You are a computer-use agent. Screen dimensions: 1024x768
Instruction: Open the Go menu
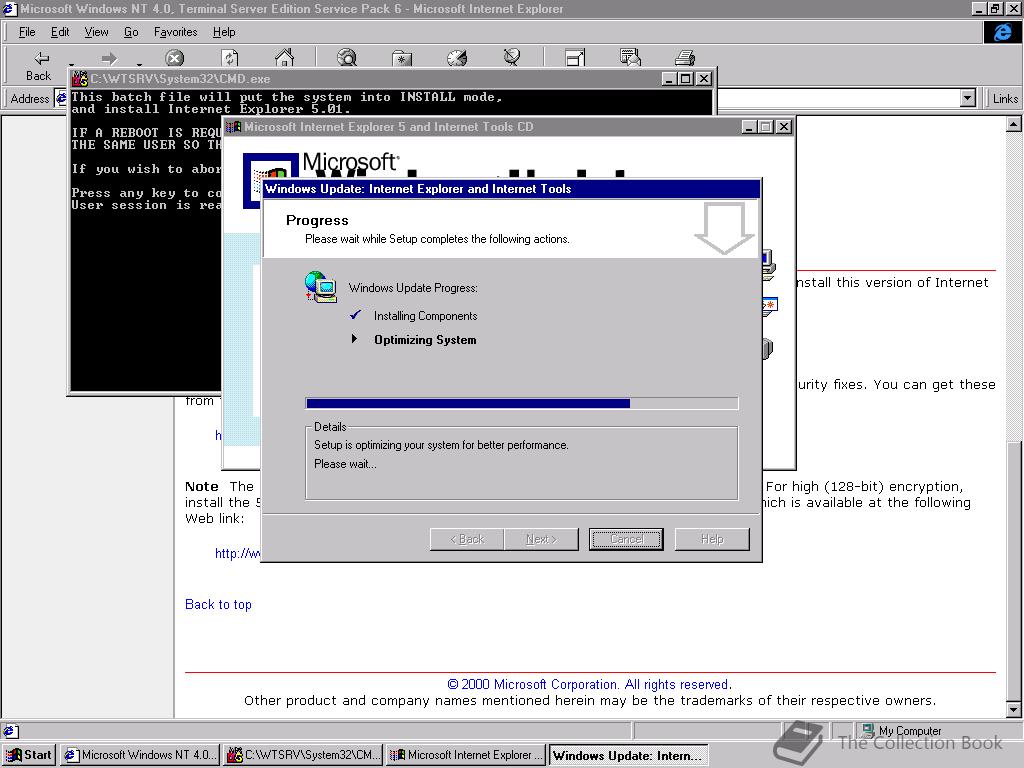click(131, 32)
